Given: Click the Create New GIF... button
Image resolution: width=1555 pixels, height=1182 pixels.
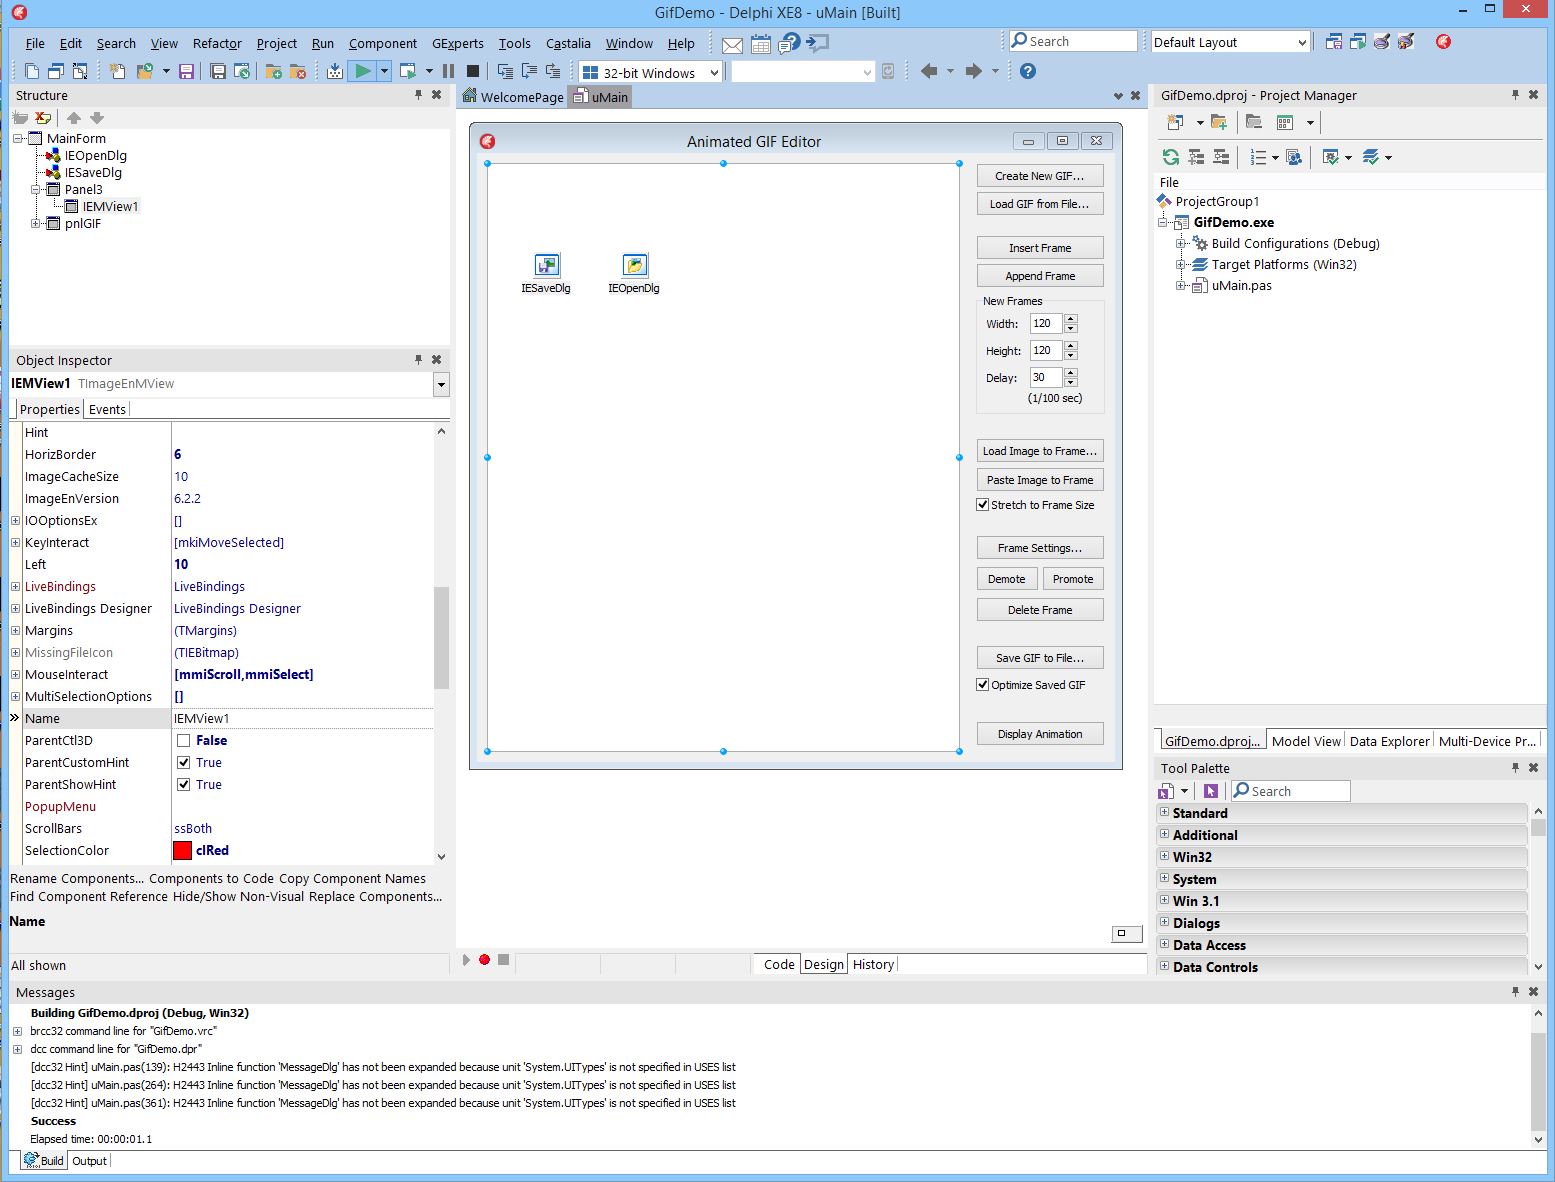Looking at the screenshot, I should (1040, 176).
